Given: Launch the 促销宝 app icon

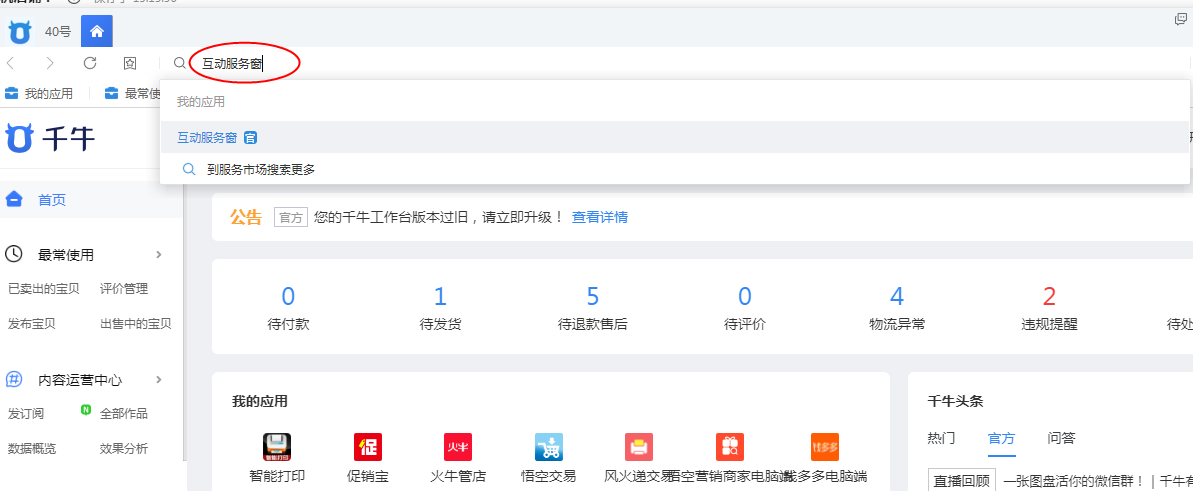Looking at the screenshot, I should pyautogui.click(x=367, y=447).
